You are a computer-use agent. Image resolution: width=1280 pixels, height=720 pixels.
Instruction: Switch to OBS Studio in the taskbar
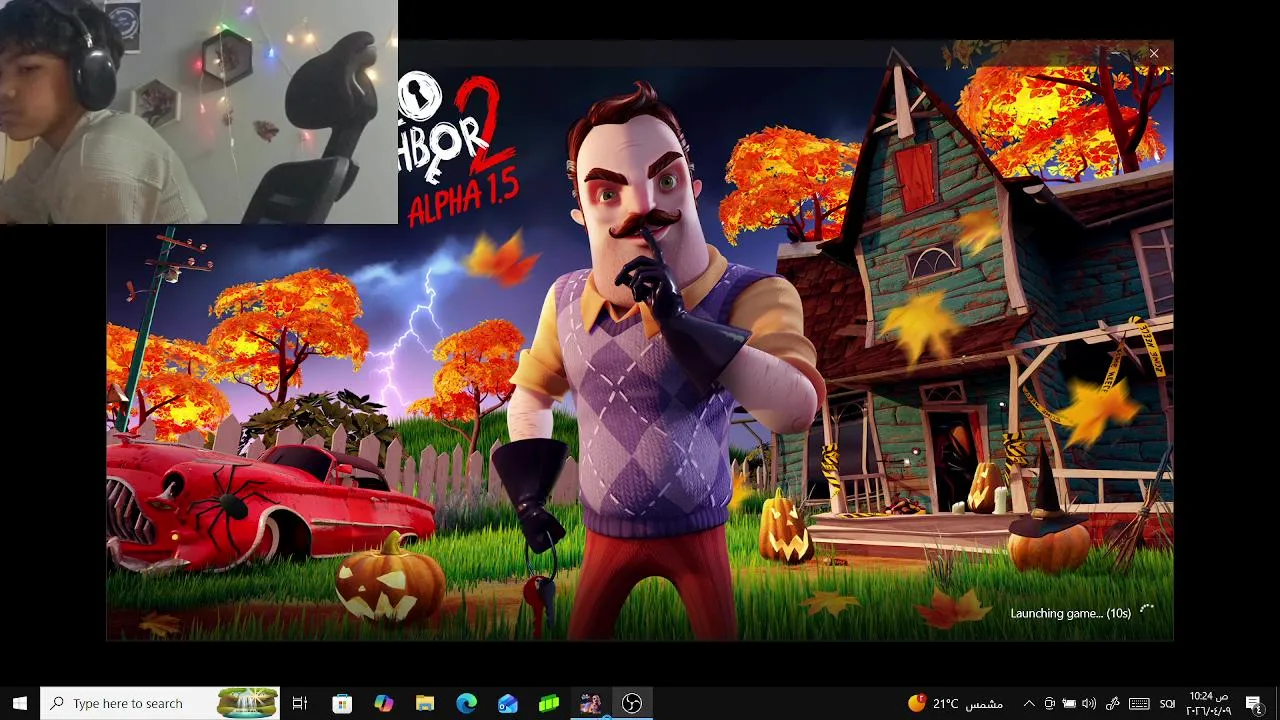(x=632, y=703)
